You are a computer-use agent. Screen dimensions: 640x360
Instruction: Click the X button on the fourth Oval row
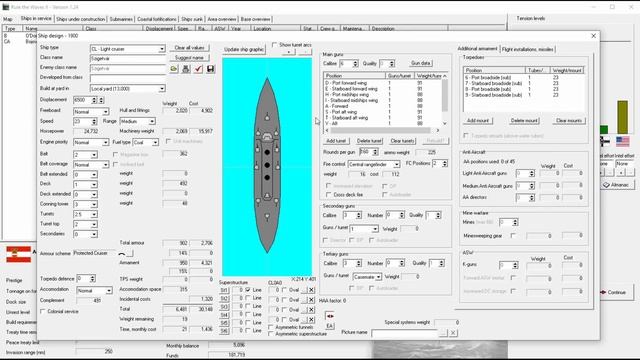pyautogui.click(x=311, y=320)
